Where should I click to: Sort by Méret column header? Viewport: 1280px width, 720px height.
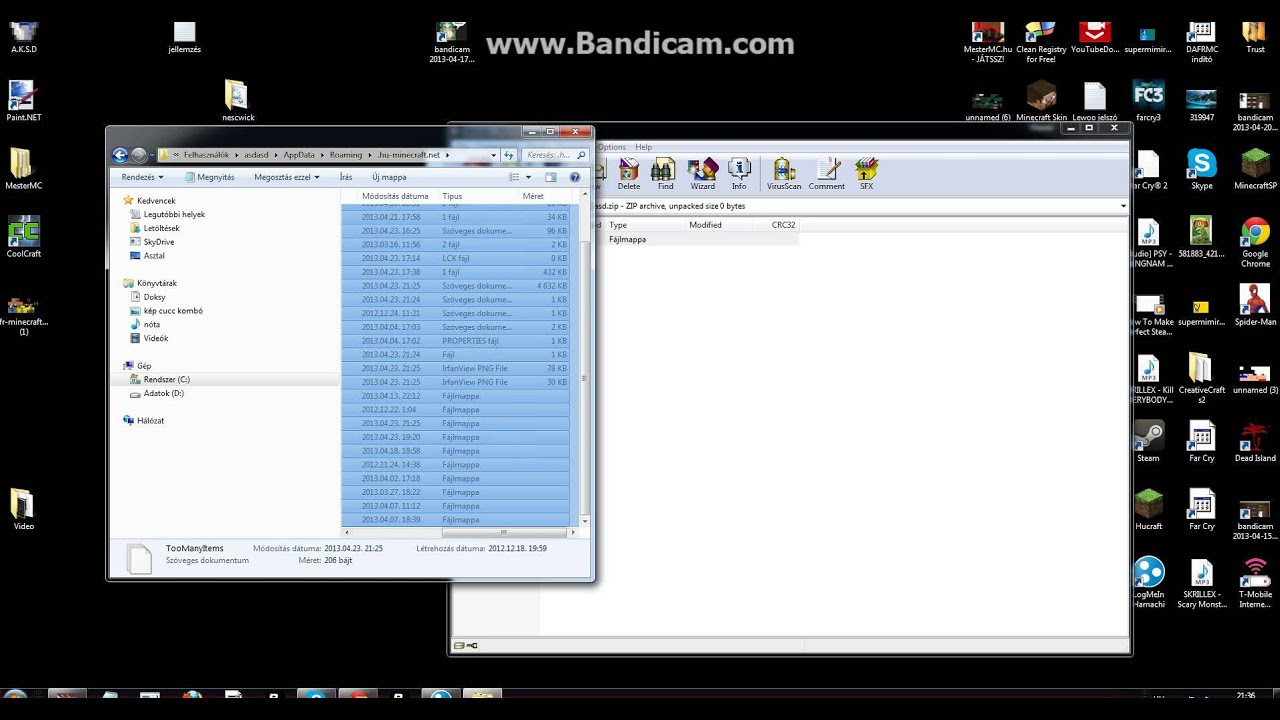[x=533, y=196]
